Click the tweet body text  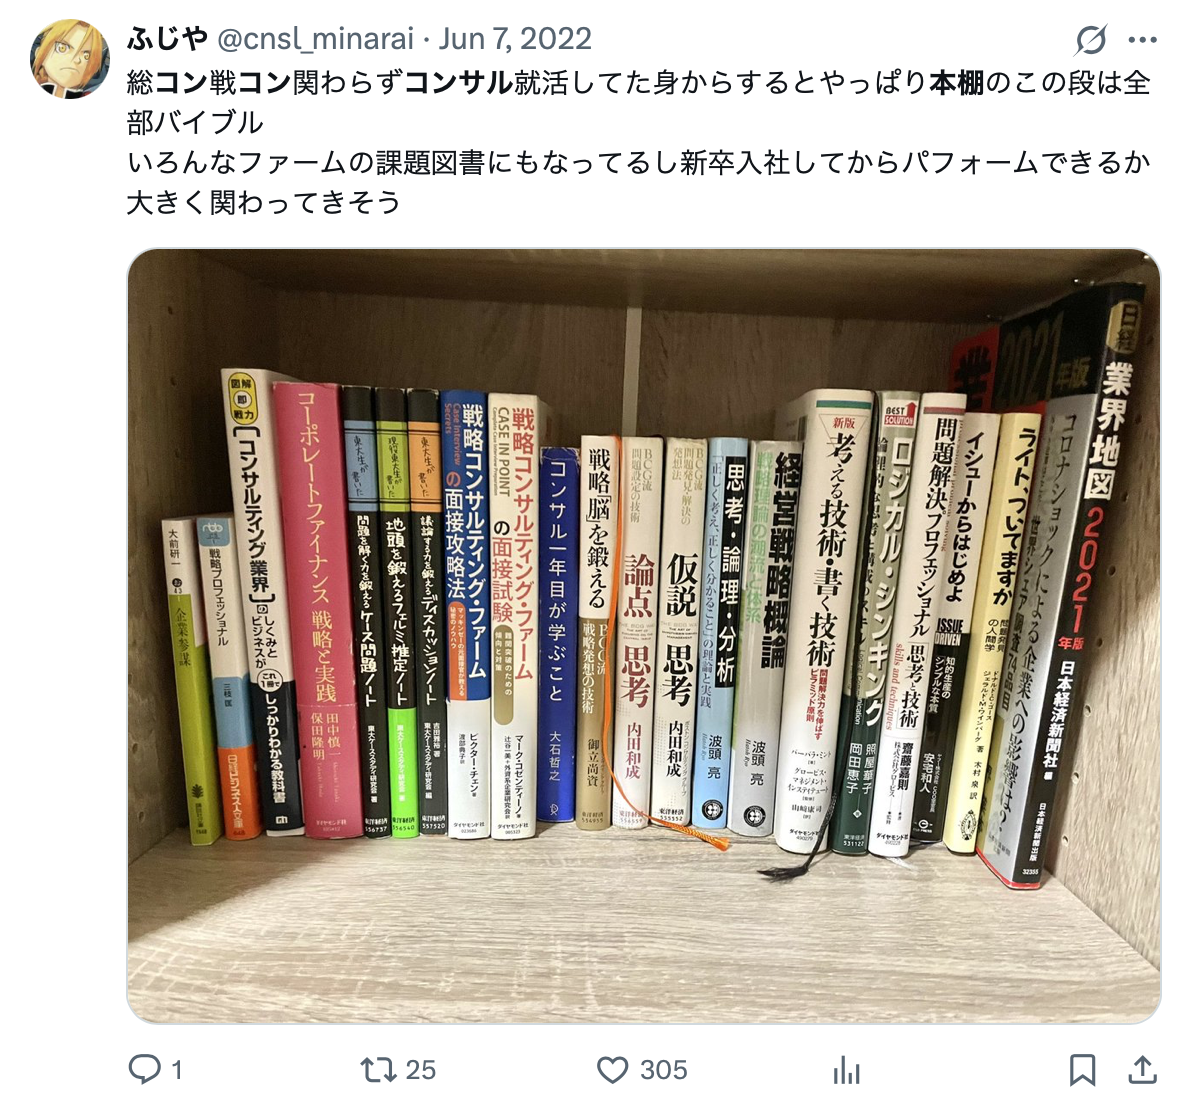tap(639, 142)
